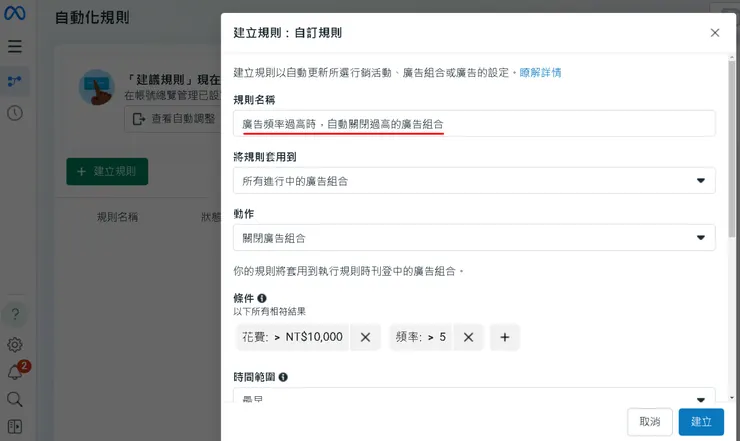740x441 pixels.
Task: Open the search magnifier icon
Action: [x=15, y=399]
